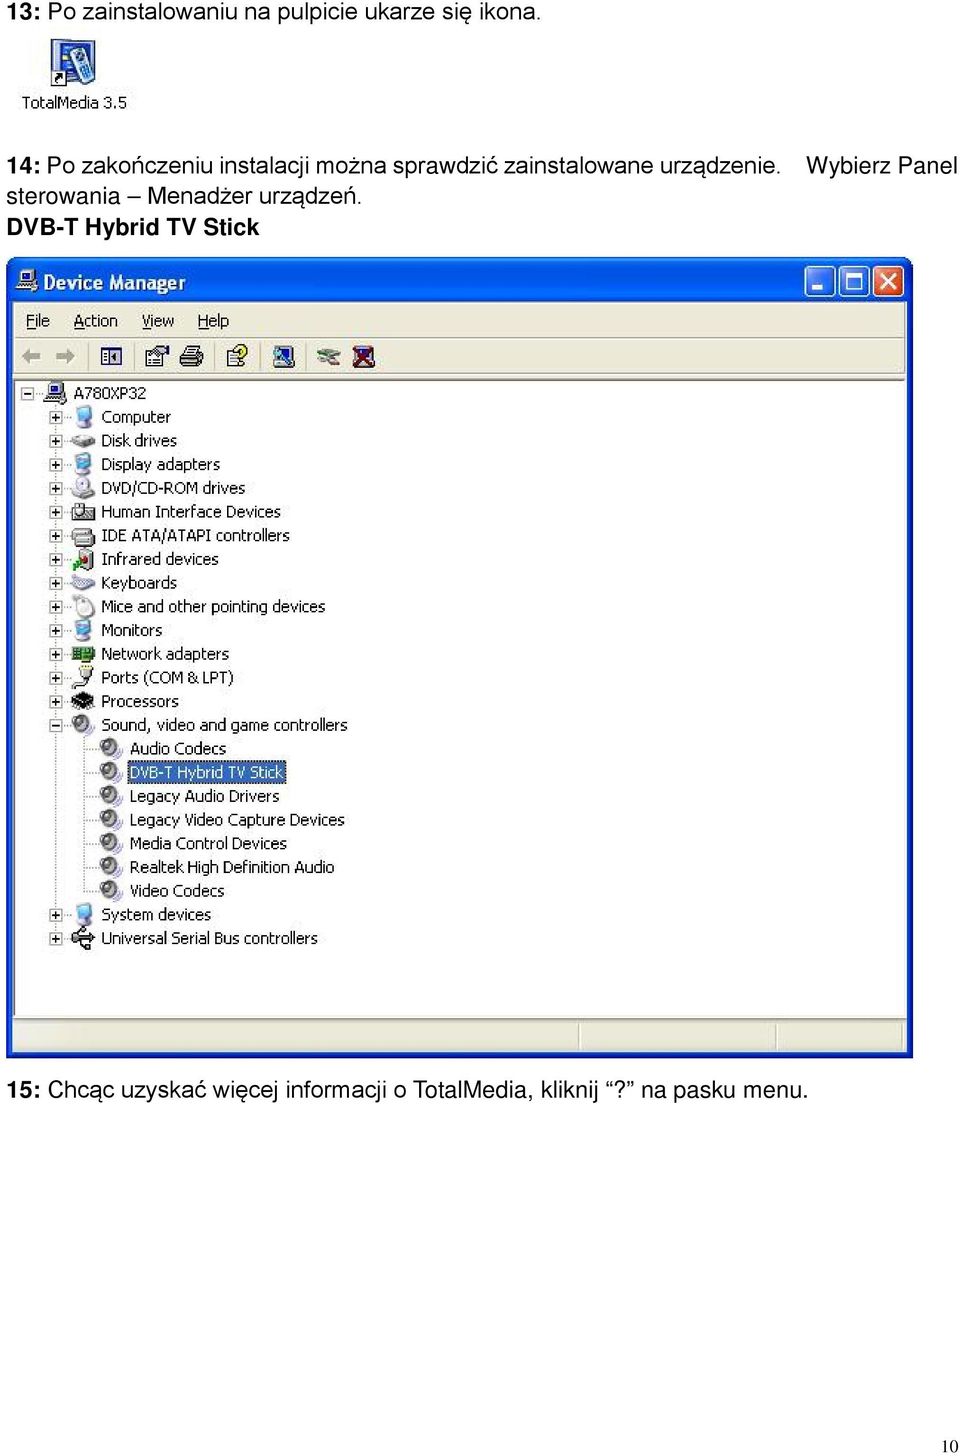960x1456 pixels.
Task: Open Properties using the toolbar icon
Action: tap(156, 356)
